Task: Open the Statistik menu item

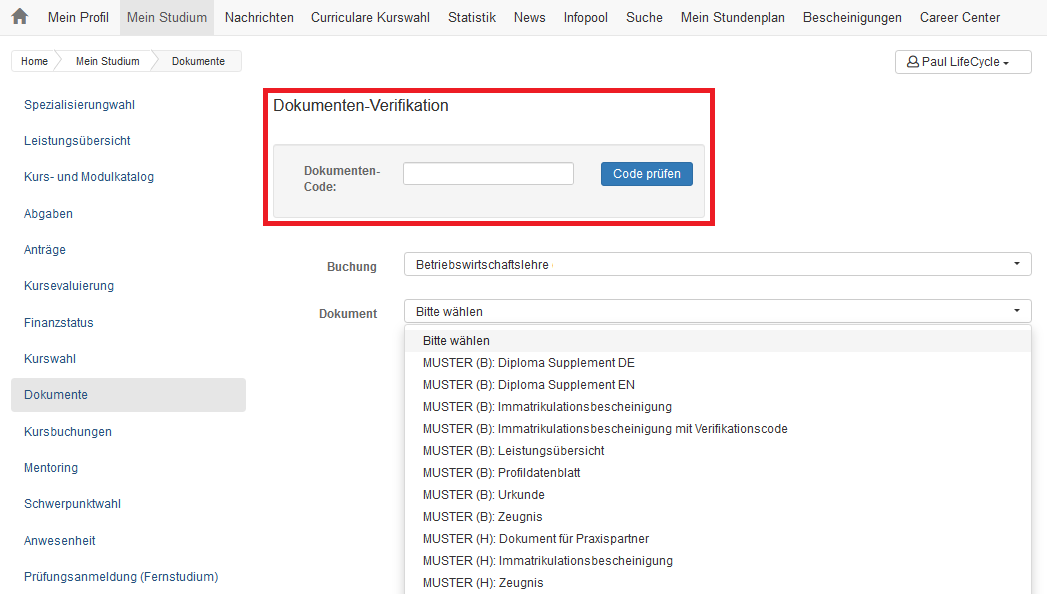Action: pyautogui.click(x=472, y=17)
